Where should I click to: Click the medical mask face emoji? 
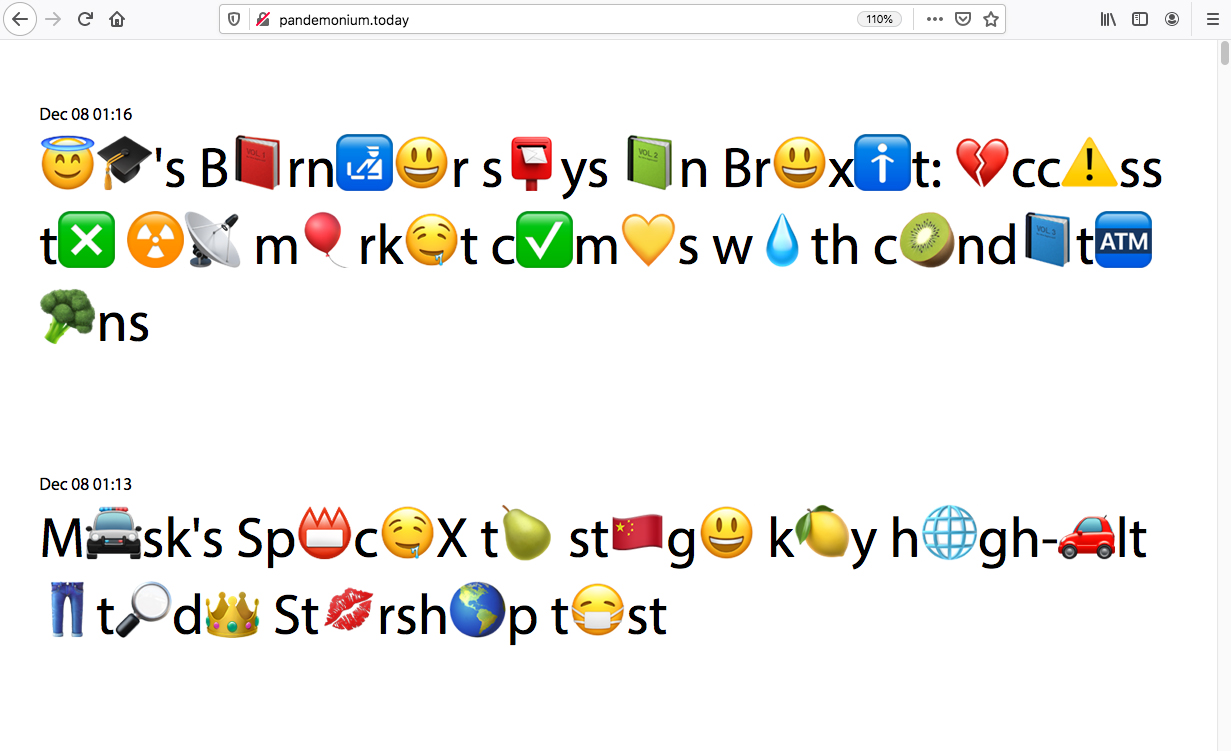598,611
